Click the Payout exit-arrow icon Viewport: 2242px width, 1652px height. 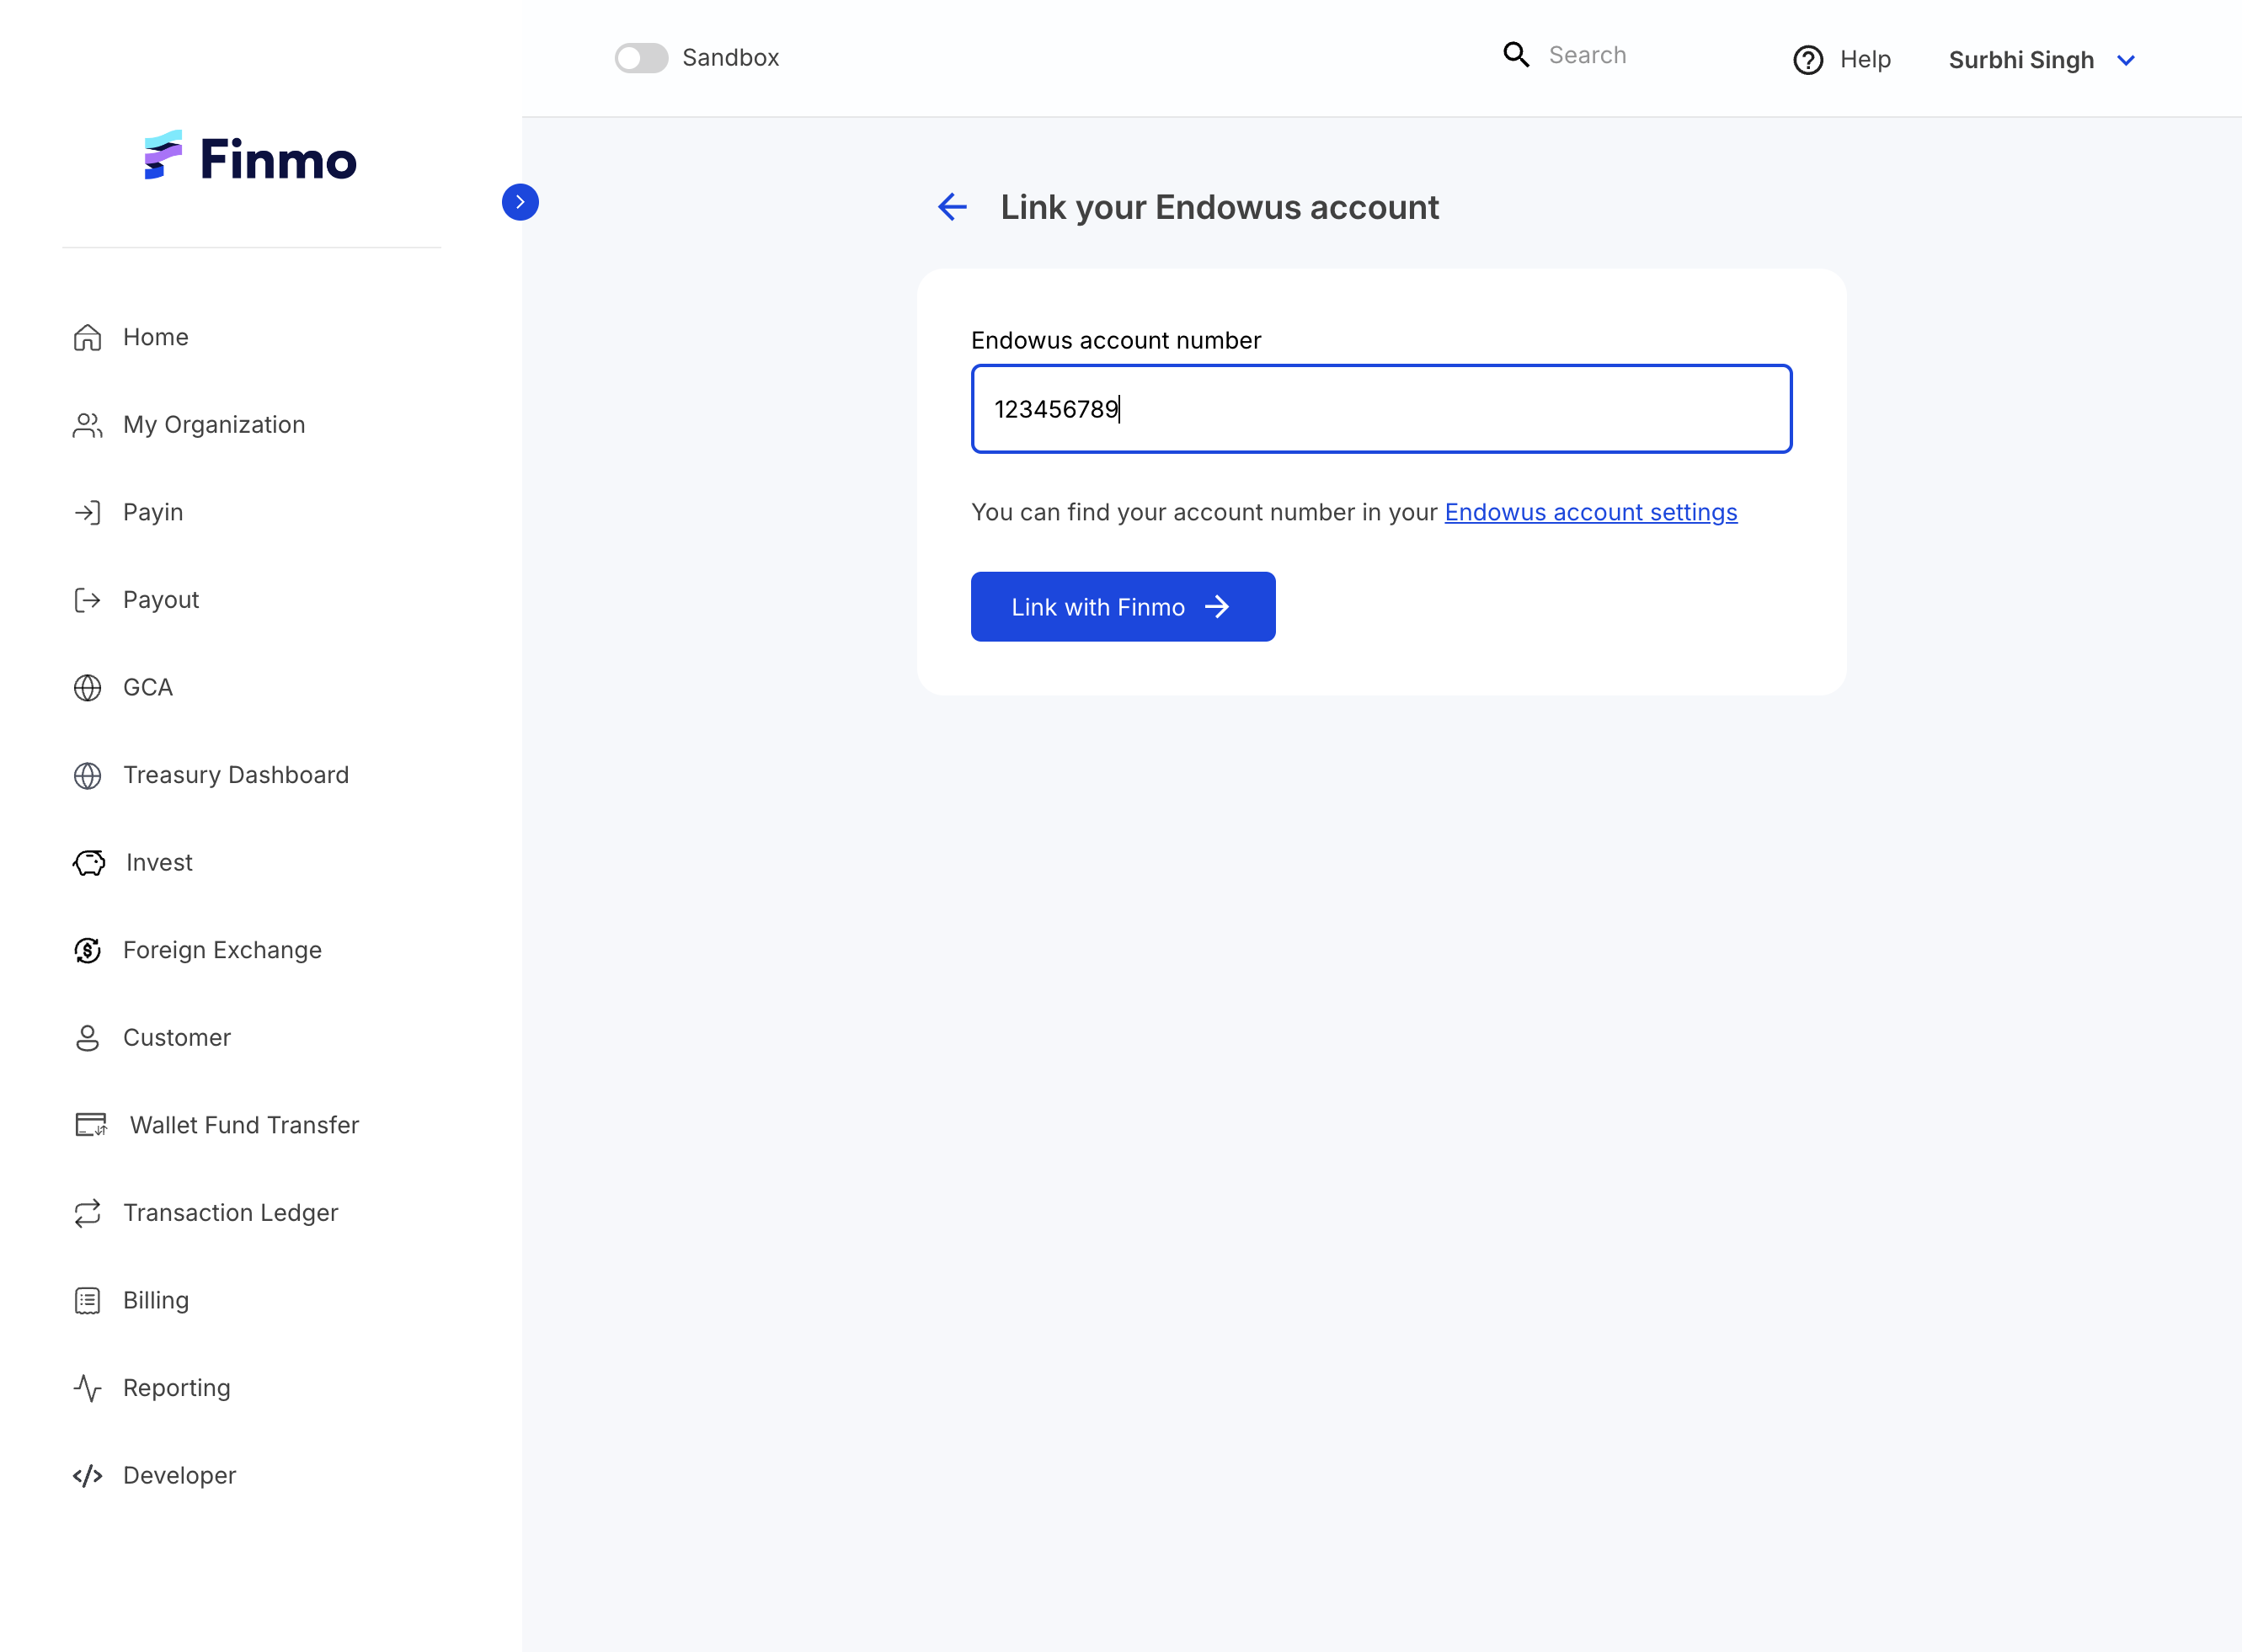[x=87, y=600]
